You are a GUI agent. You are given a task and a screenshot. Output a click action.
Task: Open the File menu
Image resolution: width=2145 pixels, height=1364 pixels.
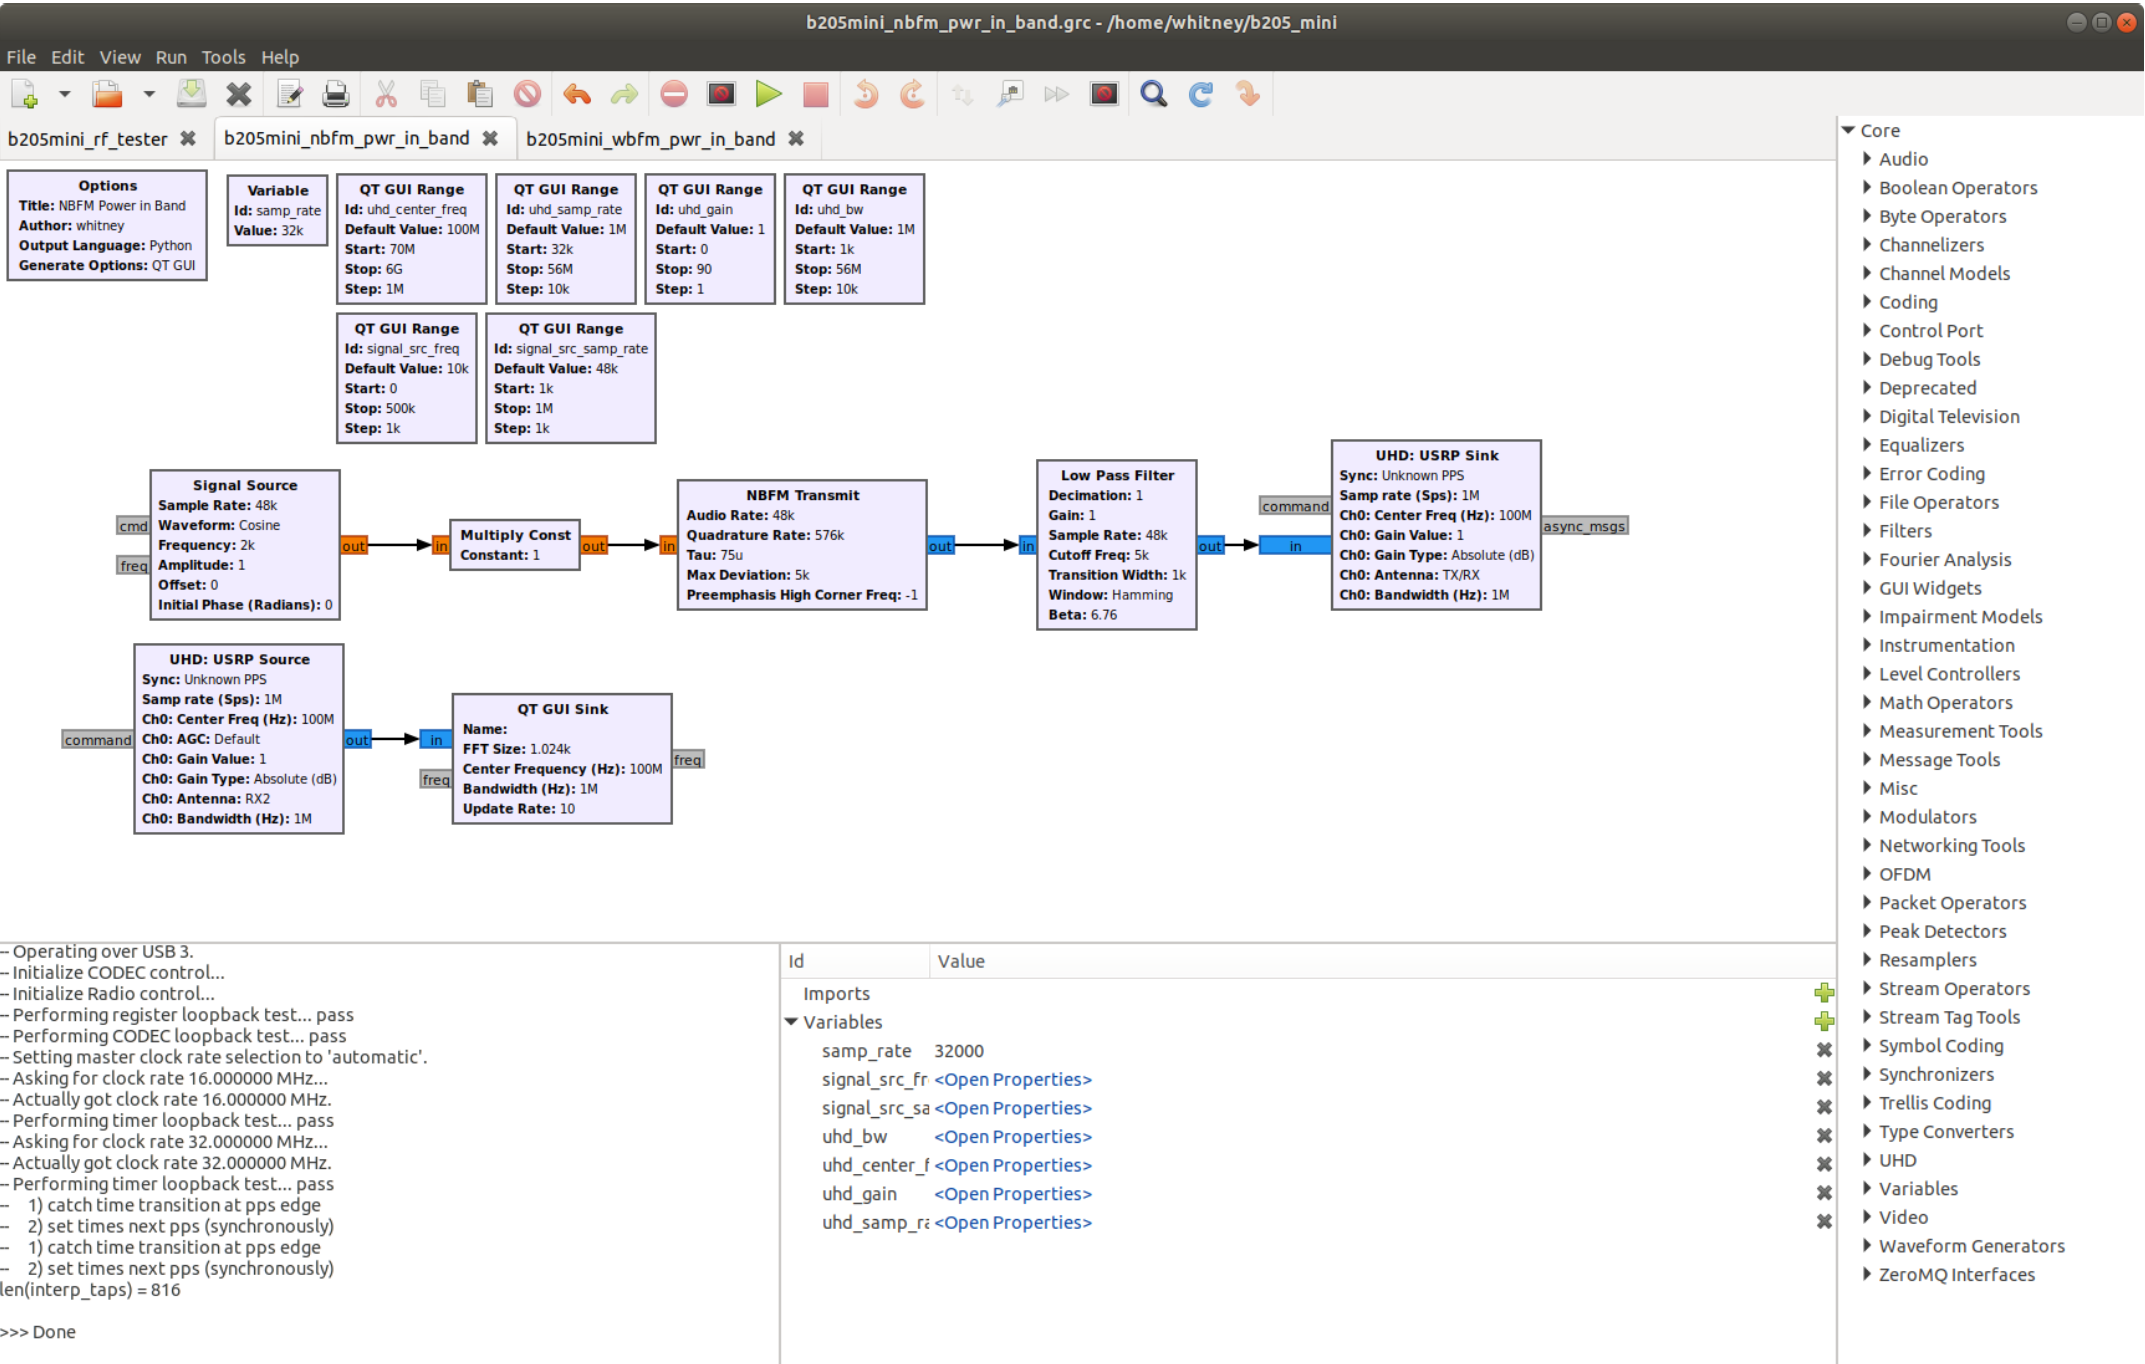click(21, 57)
